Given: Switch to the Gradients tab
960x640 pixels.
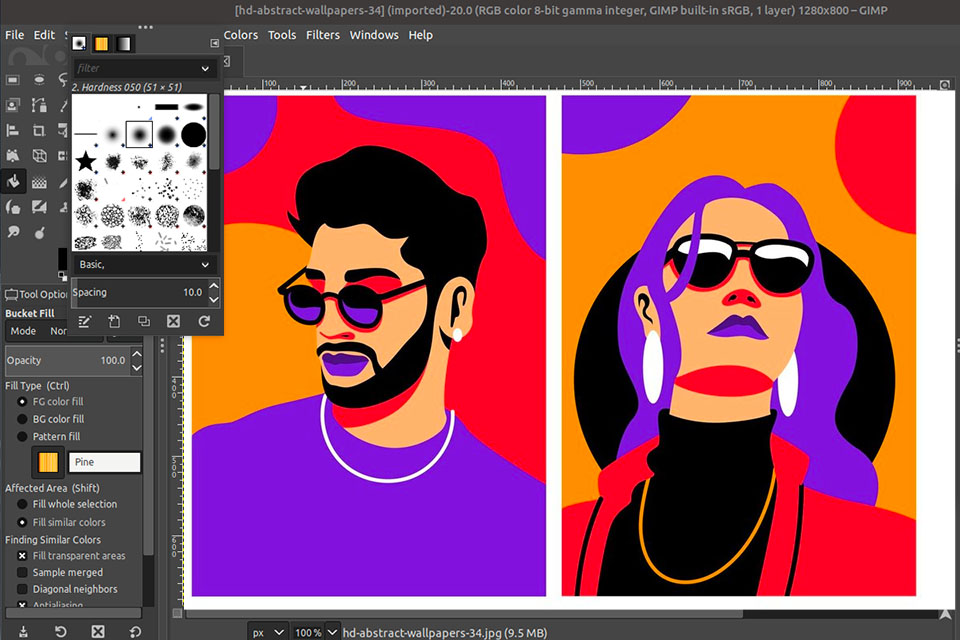Looking at the screenshot, I should [x=124, y=43].
